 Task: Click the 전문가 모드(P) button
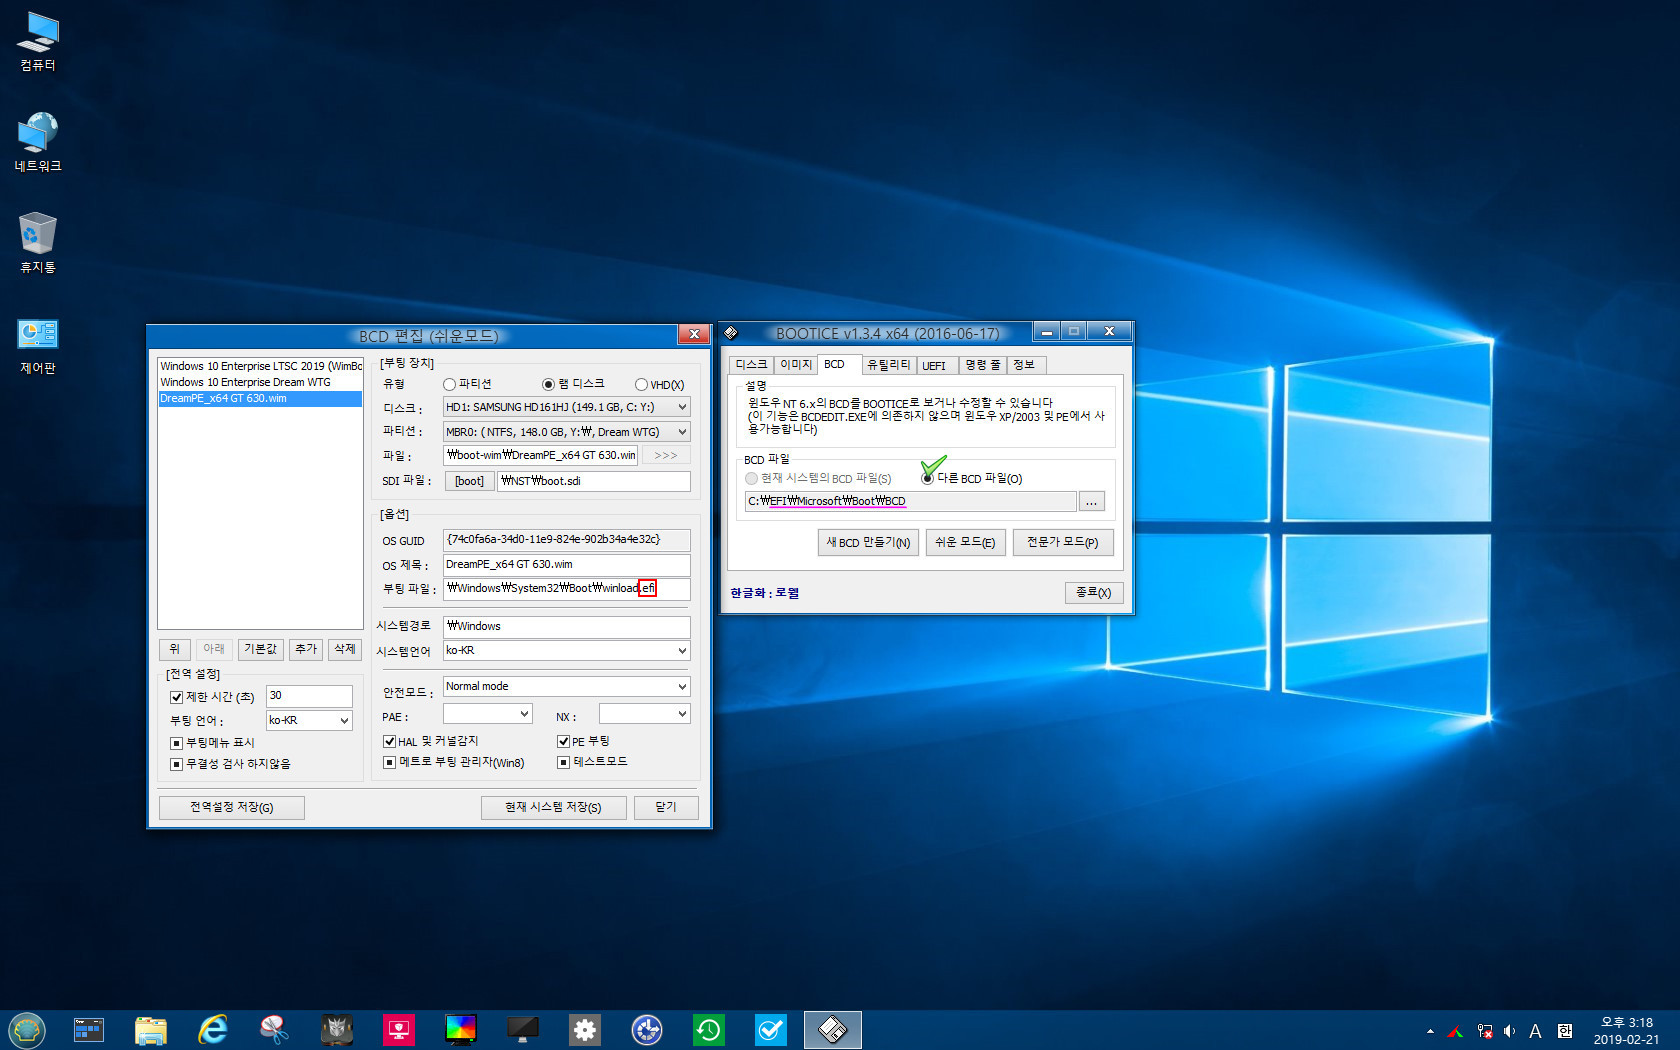click(x=1062, y=542)
